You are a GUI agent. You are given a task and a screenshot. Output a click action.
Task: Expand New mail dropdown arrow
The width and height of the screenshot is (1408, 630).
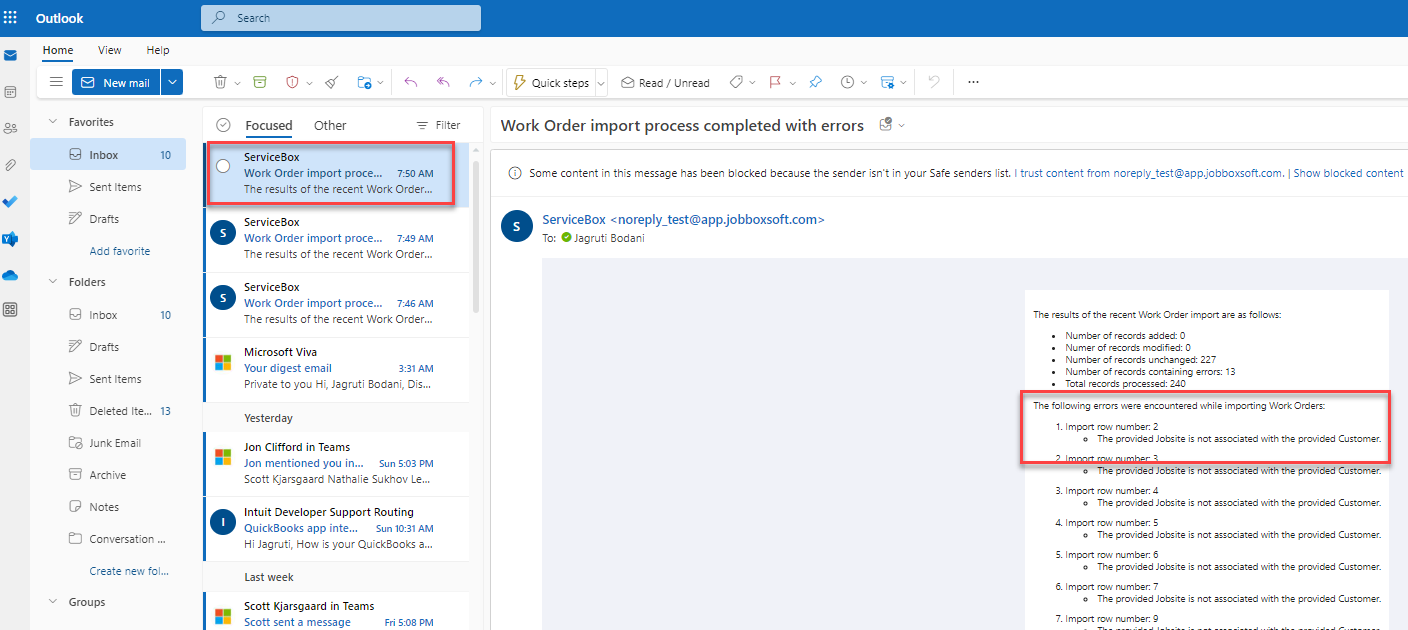pyautogui.click(x=172, y=83)
